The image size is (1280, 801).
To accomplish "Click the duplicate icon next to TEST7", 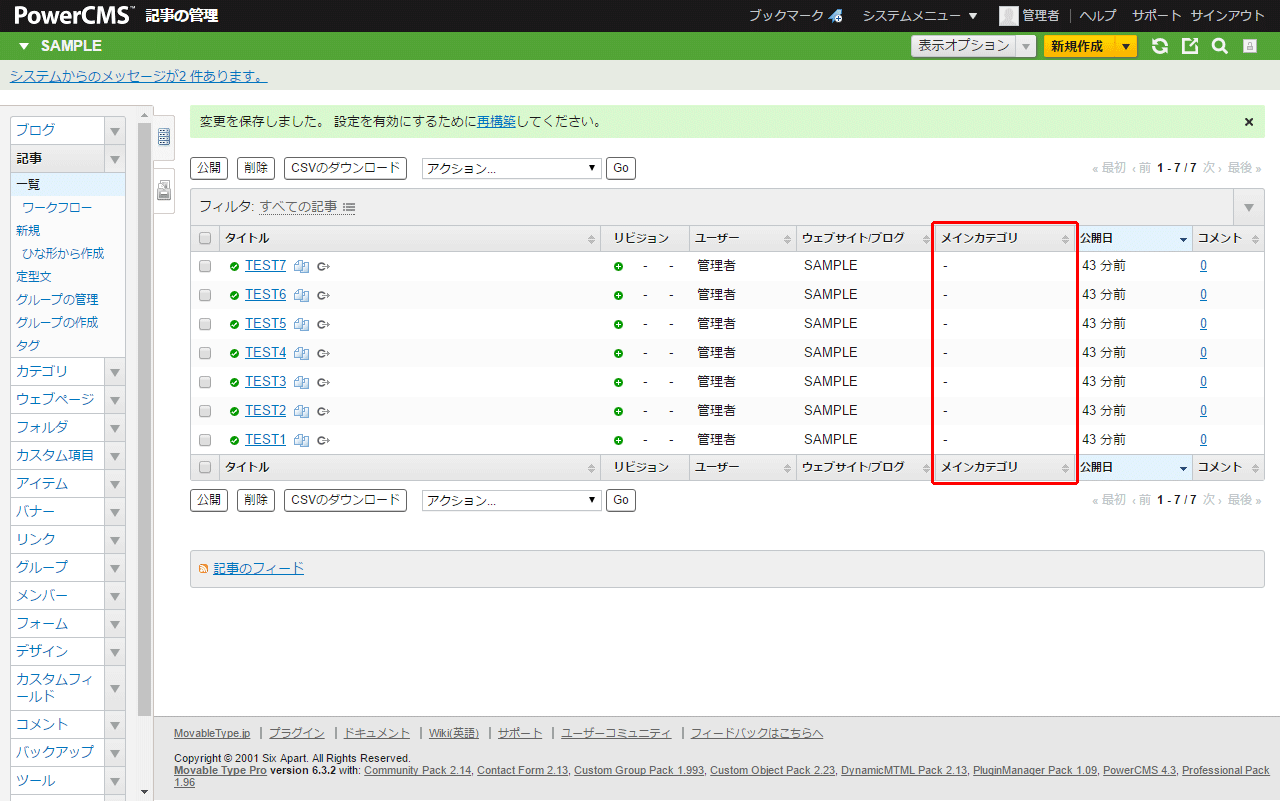I will [302, 266].
